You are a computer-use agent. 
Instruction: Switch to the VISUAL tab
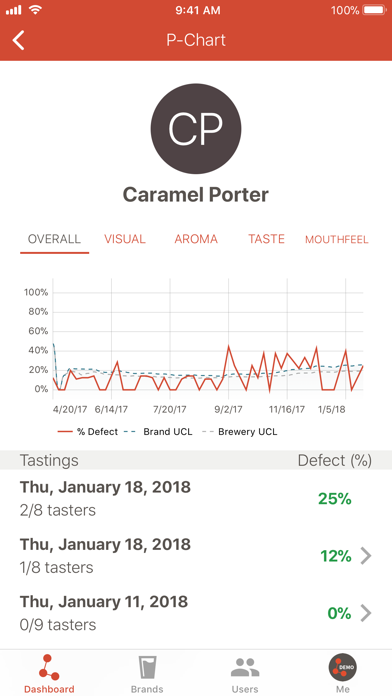coord(125,239)
